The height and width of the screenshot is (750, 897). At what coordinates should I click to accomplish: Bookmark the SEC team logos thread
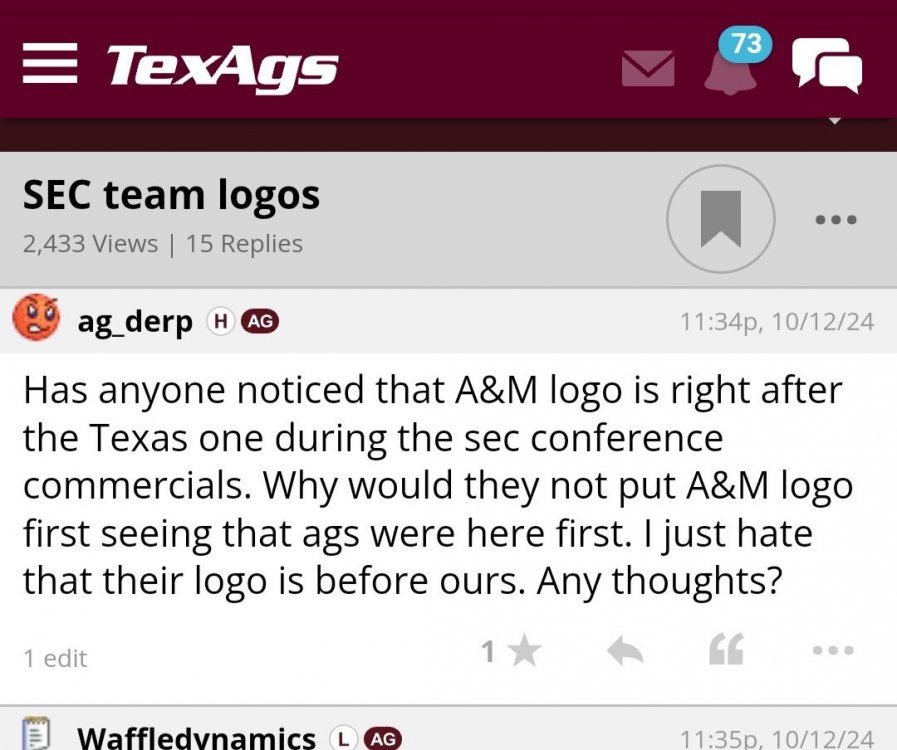click(720, 219)
